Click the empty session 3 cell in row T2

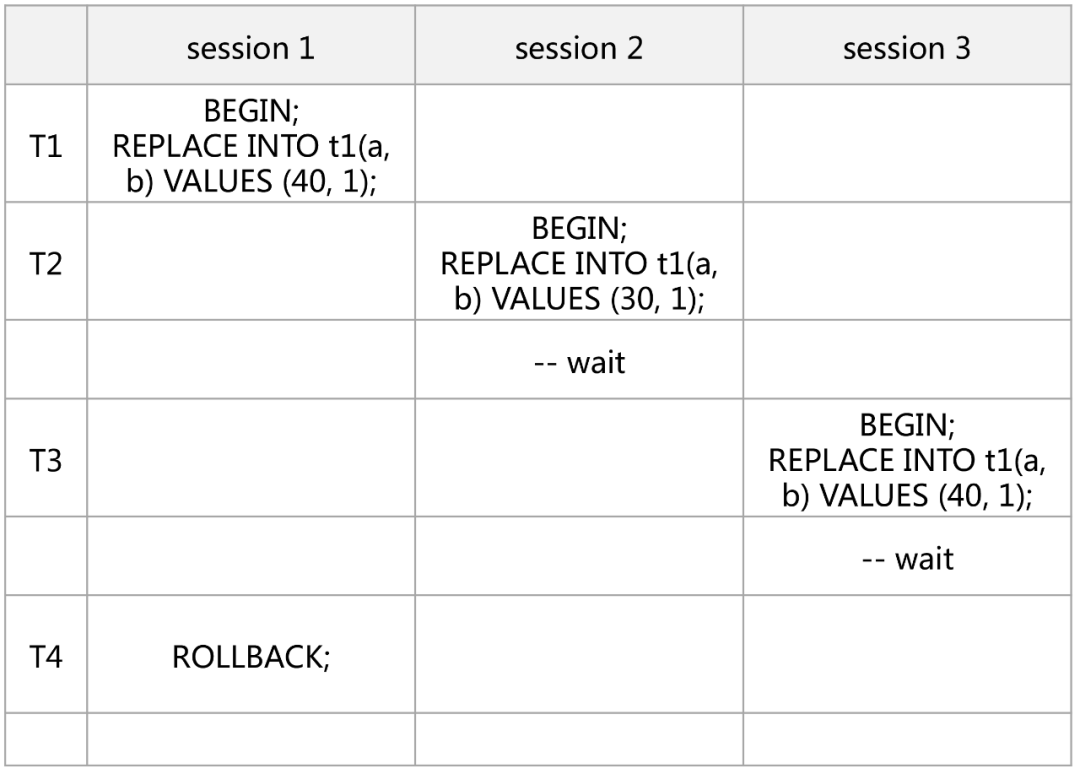click(x=906, y=261)
